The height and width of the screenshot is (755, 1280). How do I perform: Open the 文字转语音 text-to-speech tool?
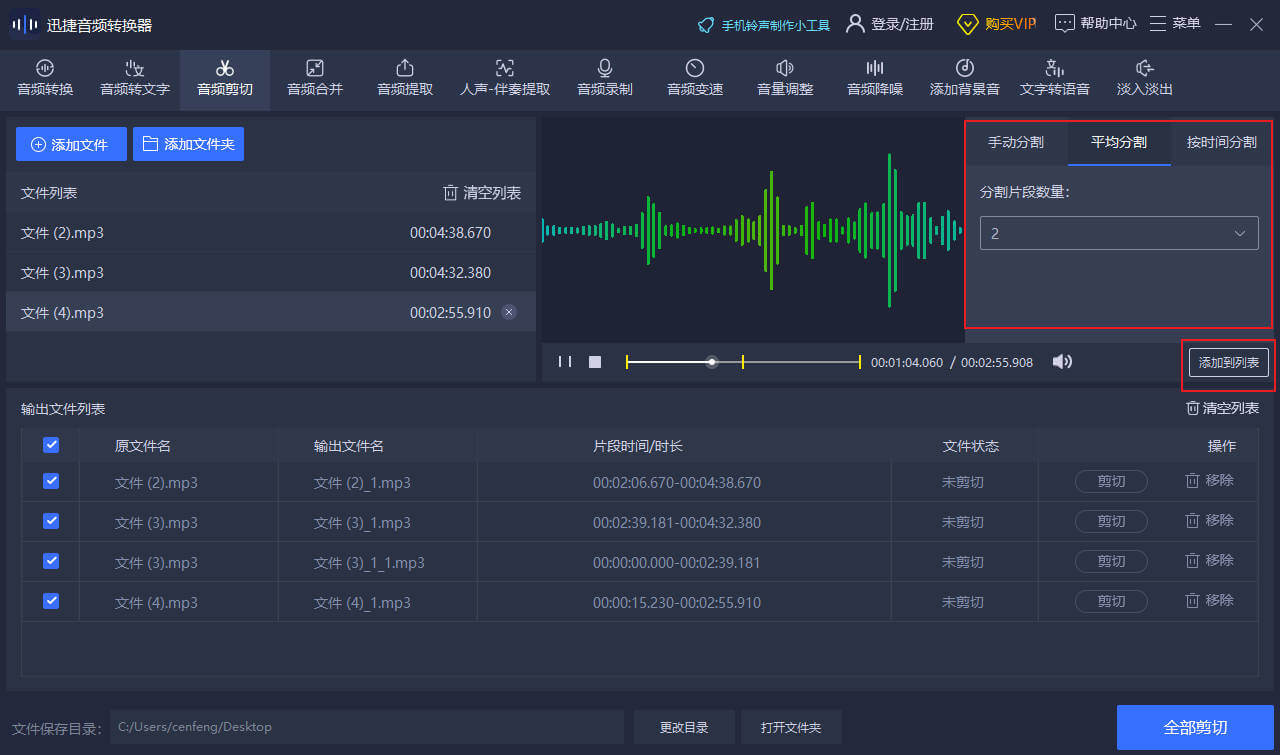click(x=1054, y=79)
